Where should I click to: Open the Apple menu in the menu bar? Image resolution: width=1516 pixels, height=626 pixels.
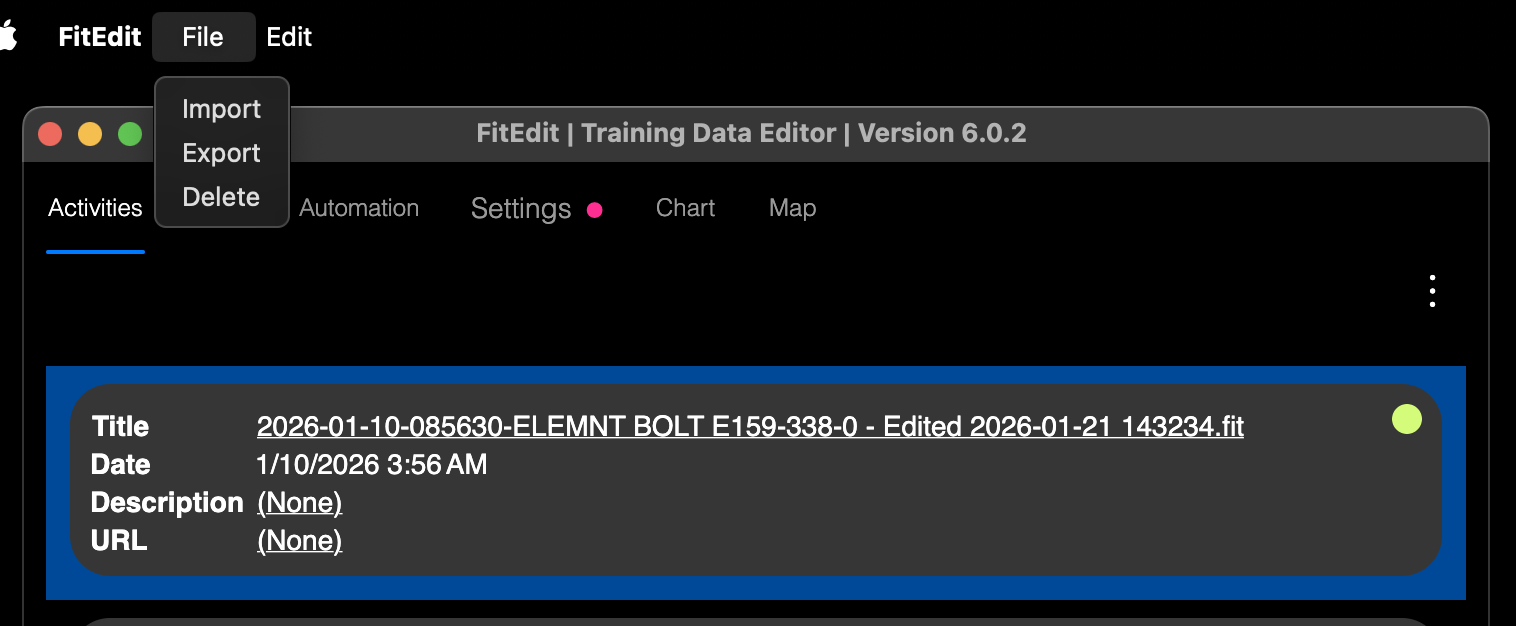[x=11, y=36]
